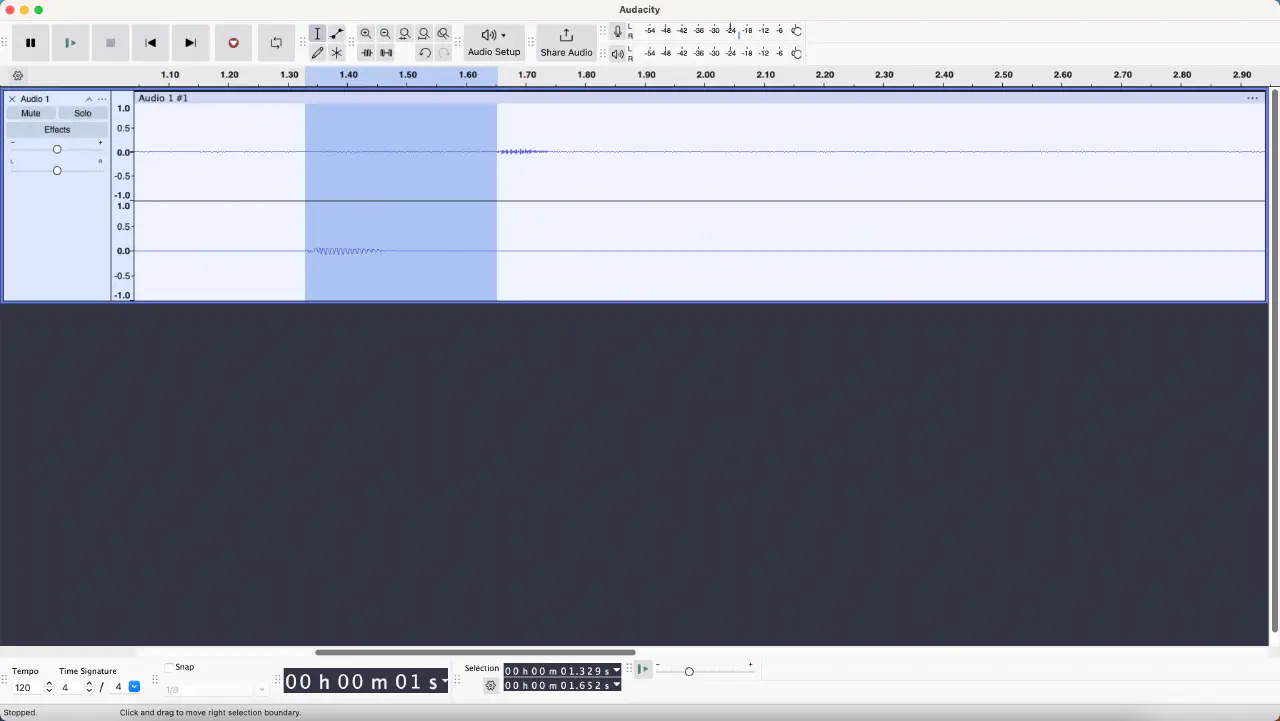Enable the Snap checkbox
This screenshot has width=1280, height=721.
tap(169, 667)
